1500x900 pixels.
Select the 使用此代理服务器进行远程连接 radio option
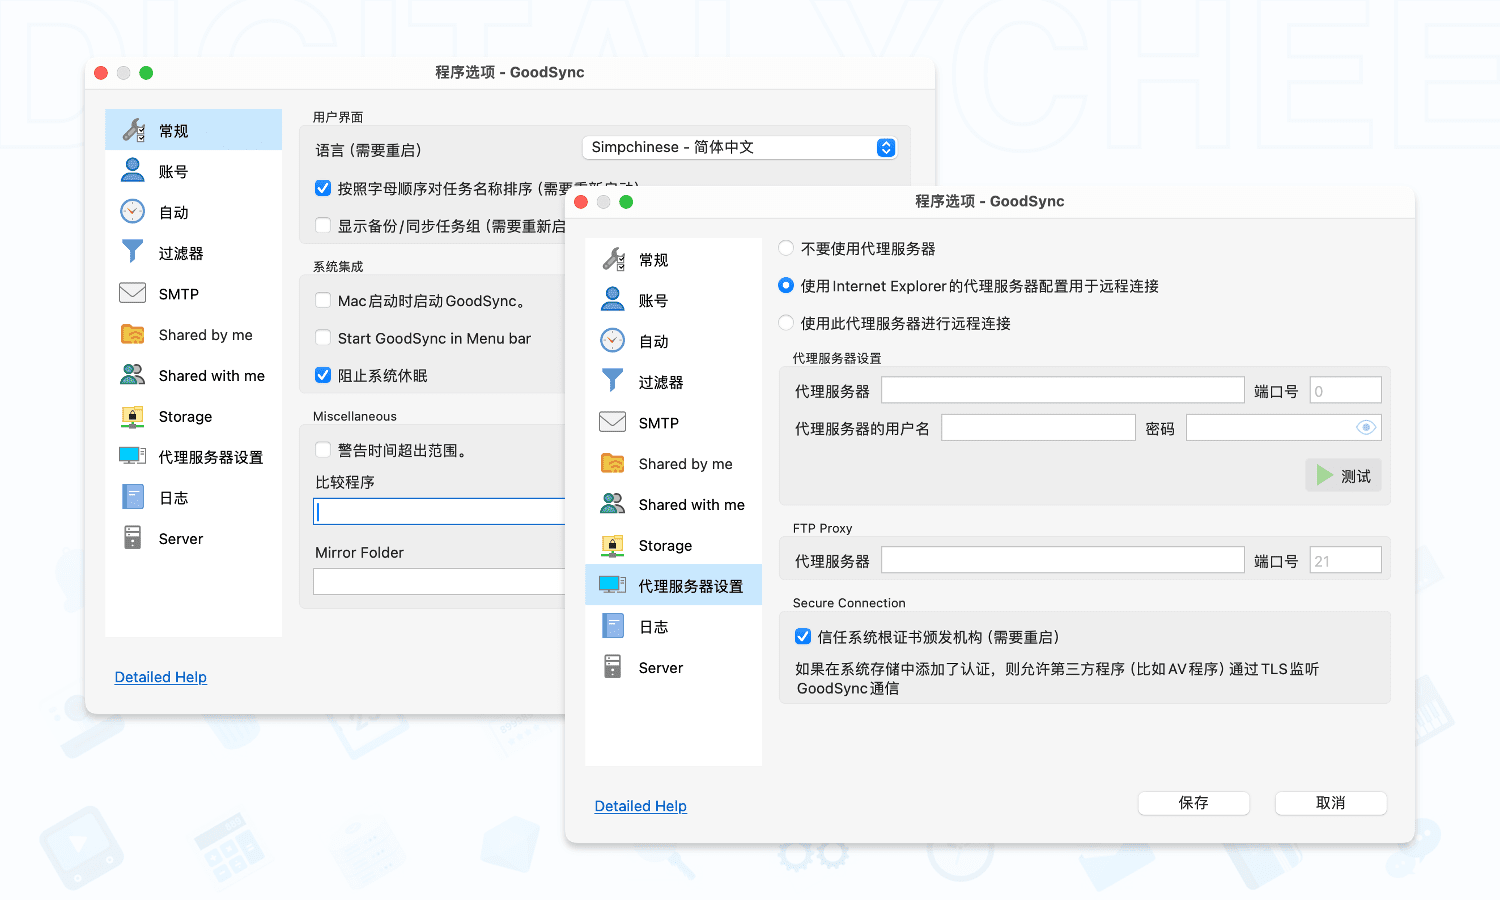pos(786,323)
